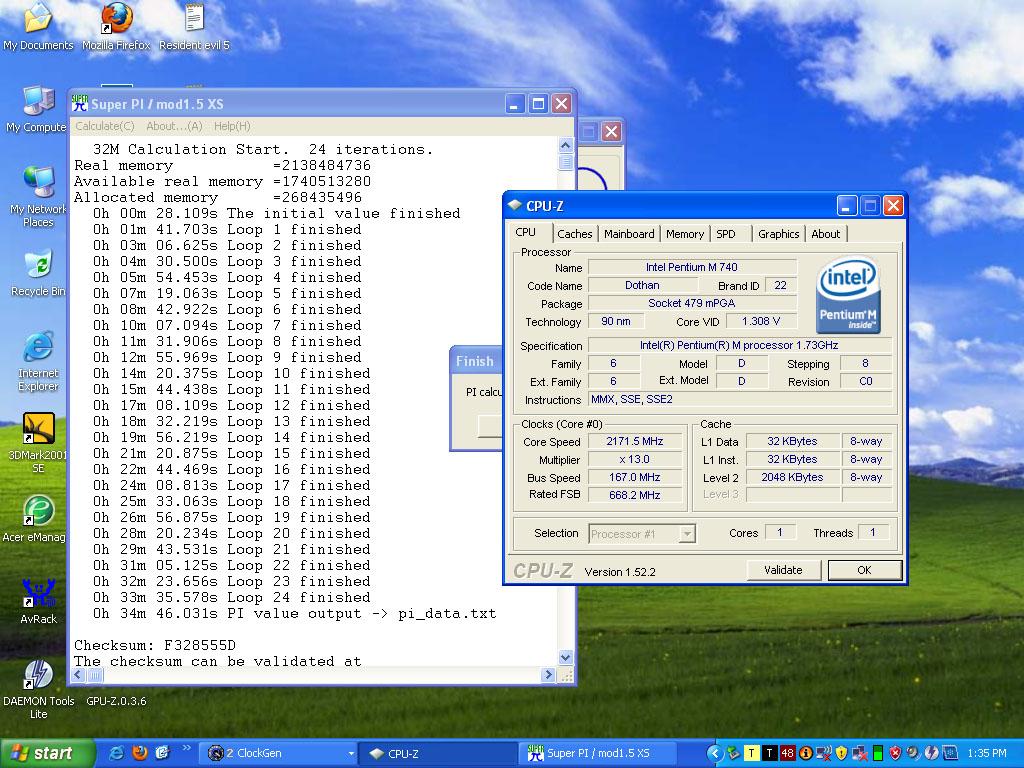Viewport: 1024px width, 768px height.
Task: Click OK button in CPU-Z
Action: point(865,570)
